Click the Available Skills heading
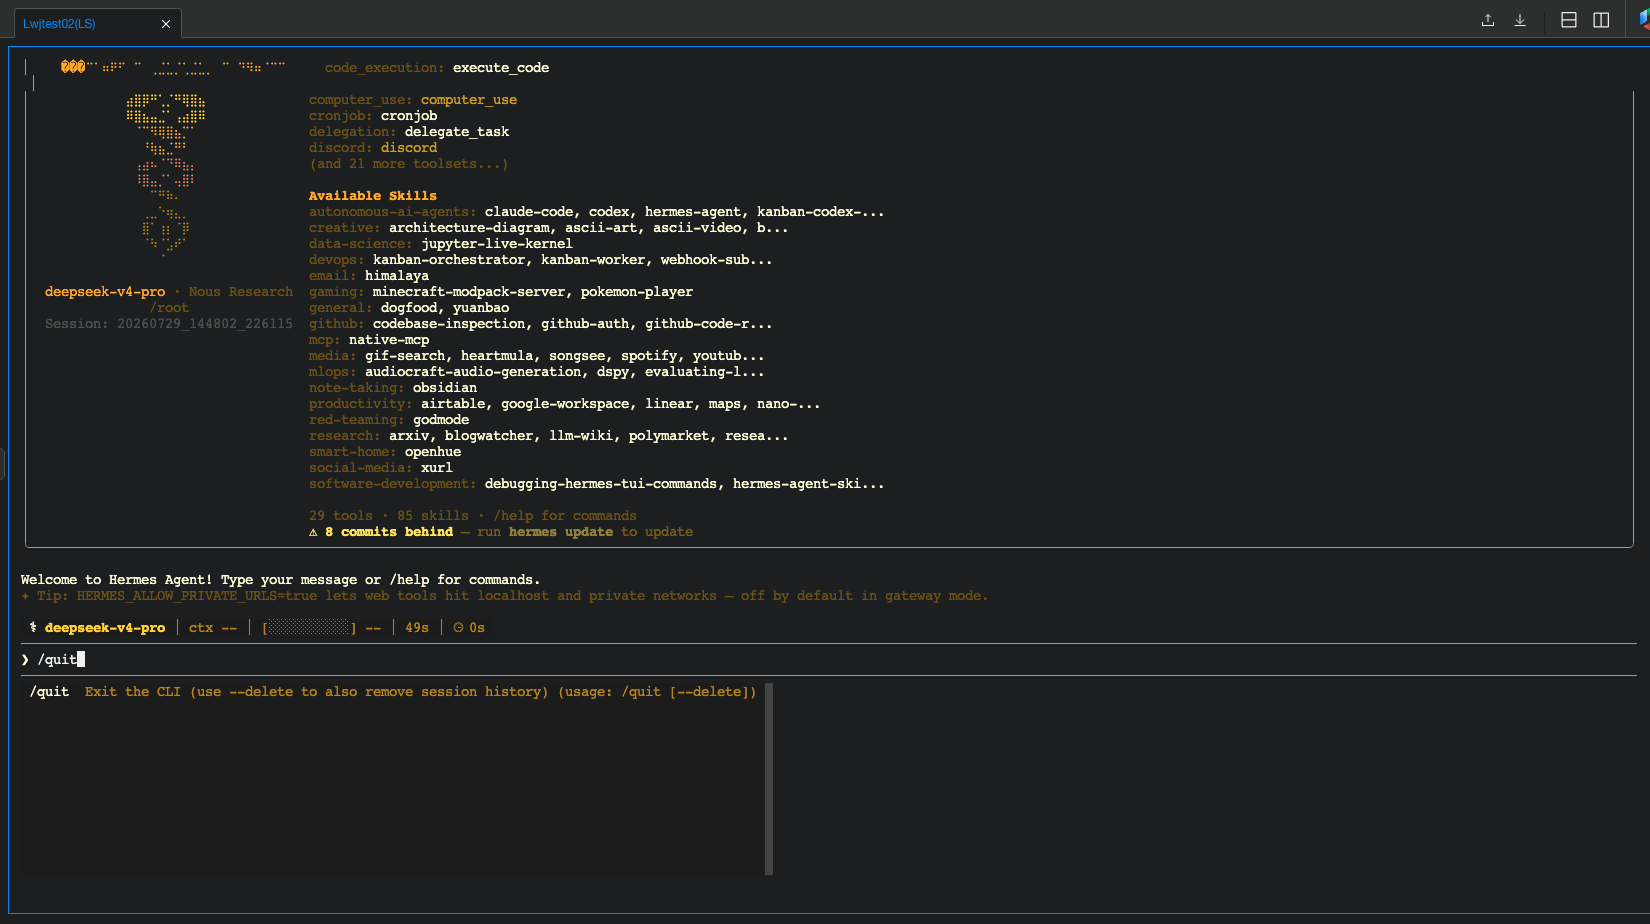 click(373, 196)
